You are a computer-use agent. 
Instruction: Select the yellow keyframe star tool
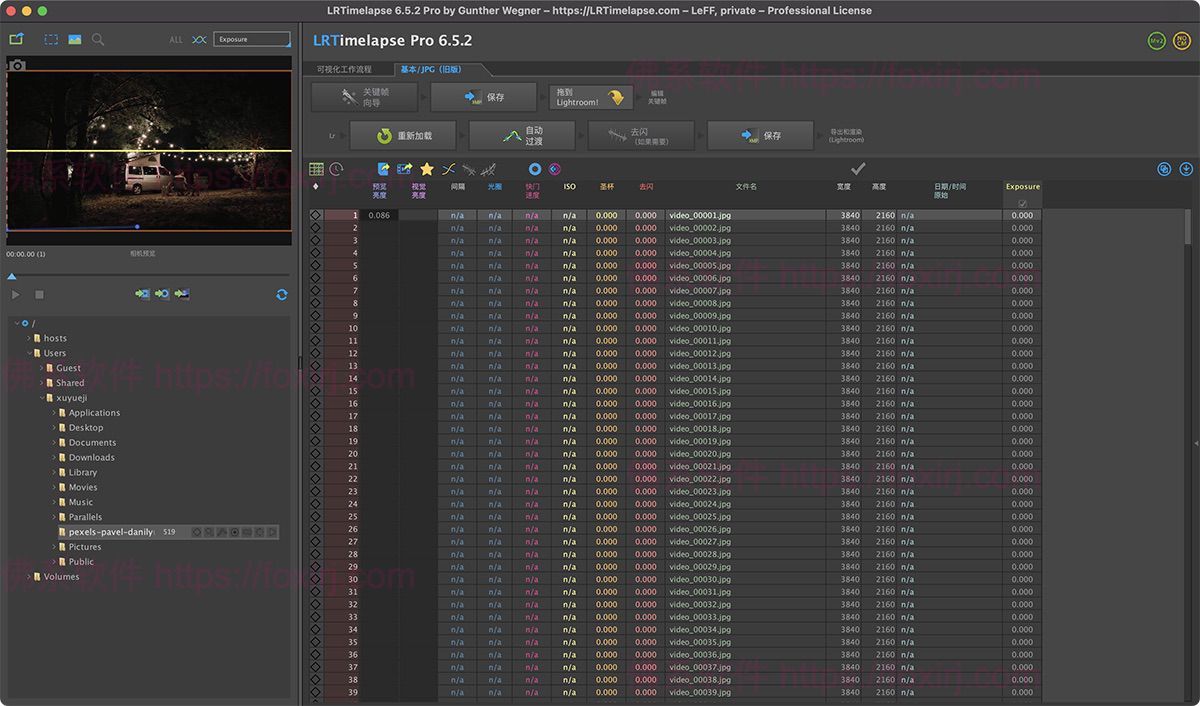tap(426, 169)
